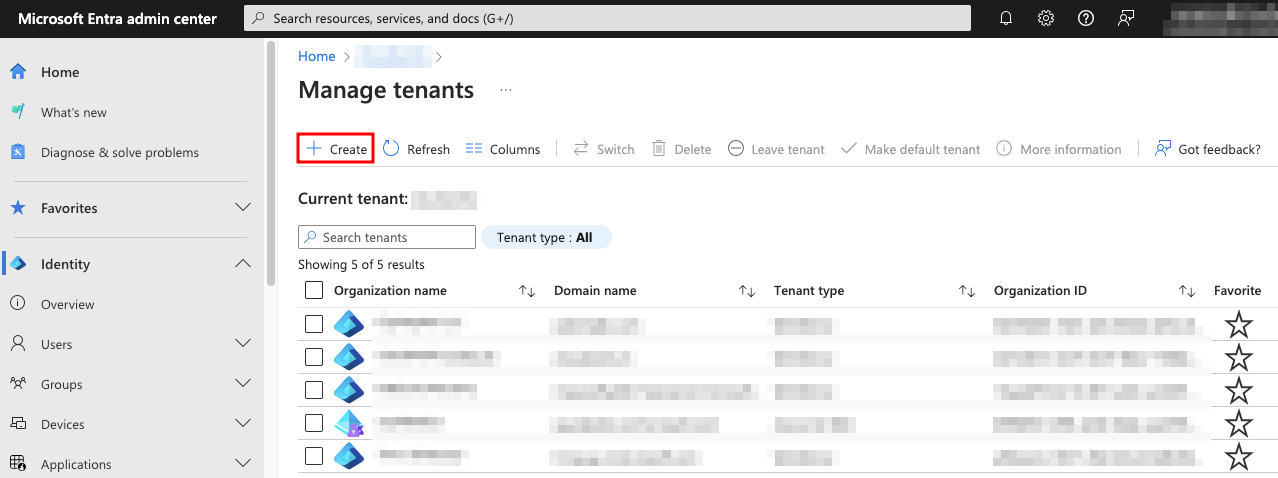The image size is (1278, 478).
Task: Expand the Applications submenu chevron
Action: [x=242, y=464]
